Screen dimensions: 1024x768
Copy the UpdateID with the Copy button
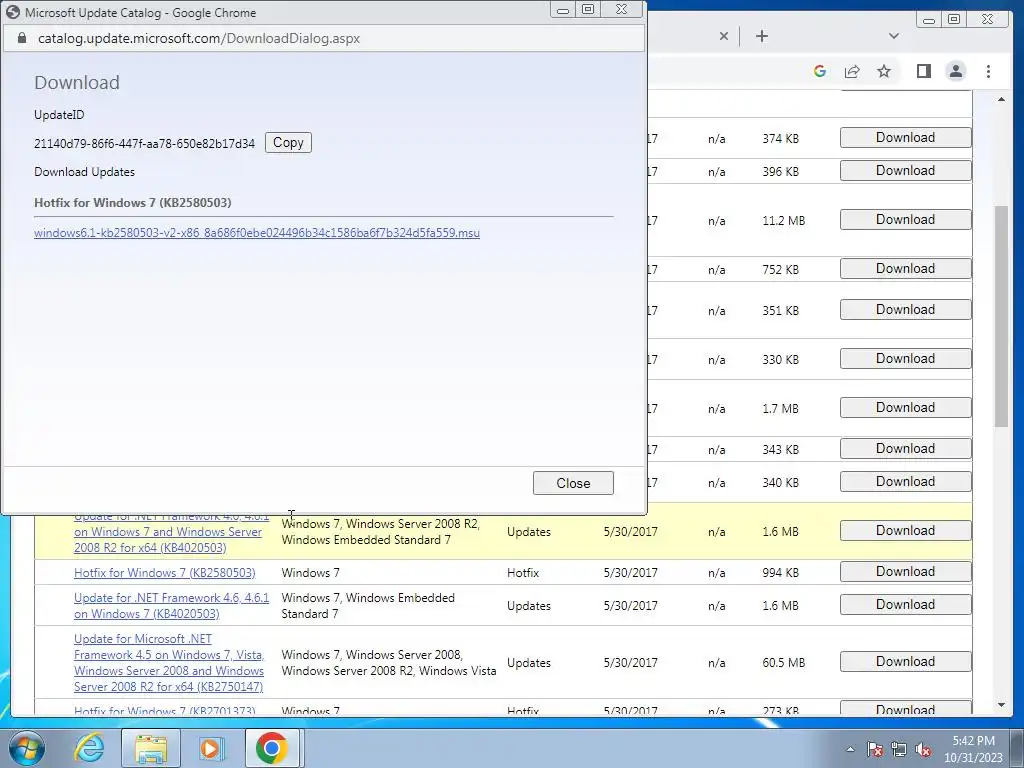[288, 142]
